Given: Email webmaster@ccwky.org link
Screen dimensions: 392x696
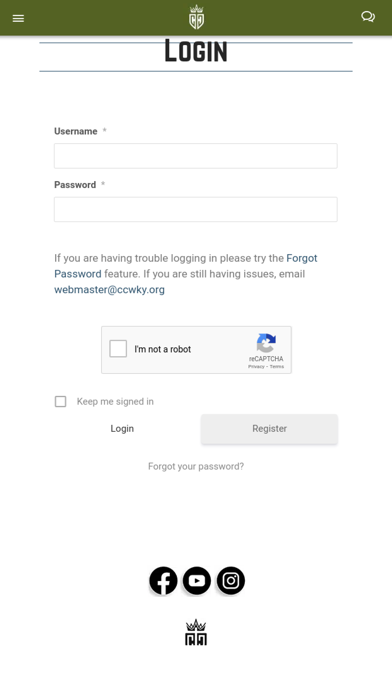Looking at the screenshot, I should (109, 290).
